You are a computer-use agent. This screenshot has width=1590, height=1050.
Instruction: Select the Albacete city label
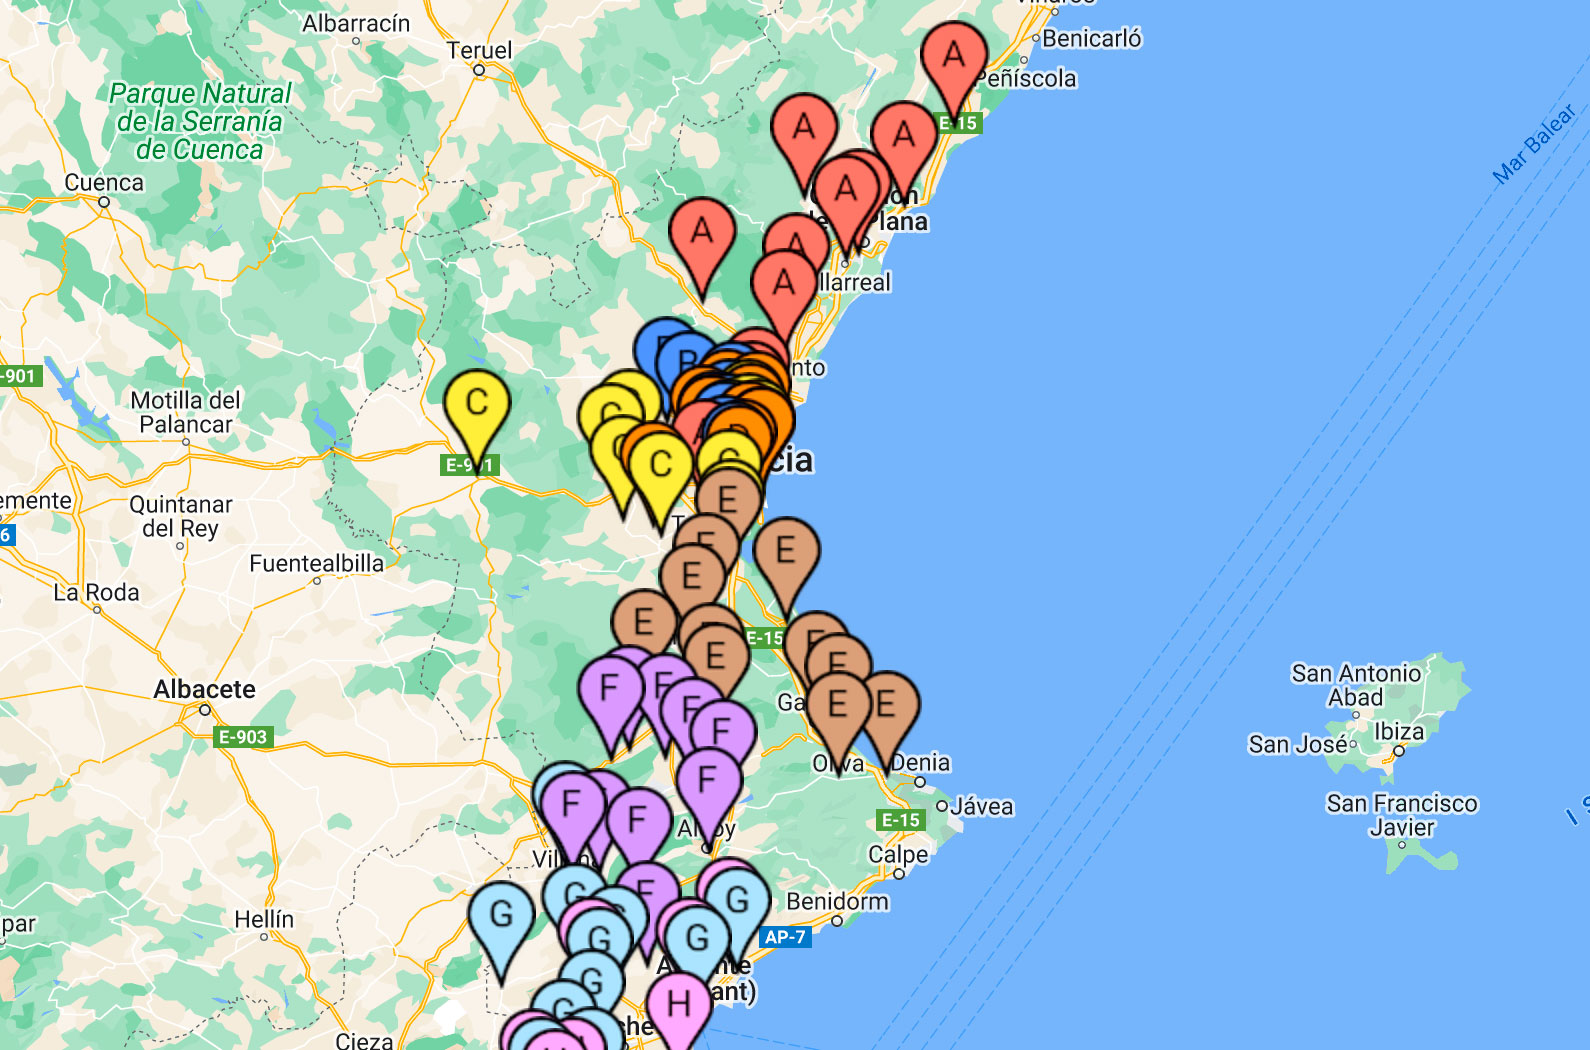click(204, 689)
